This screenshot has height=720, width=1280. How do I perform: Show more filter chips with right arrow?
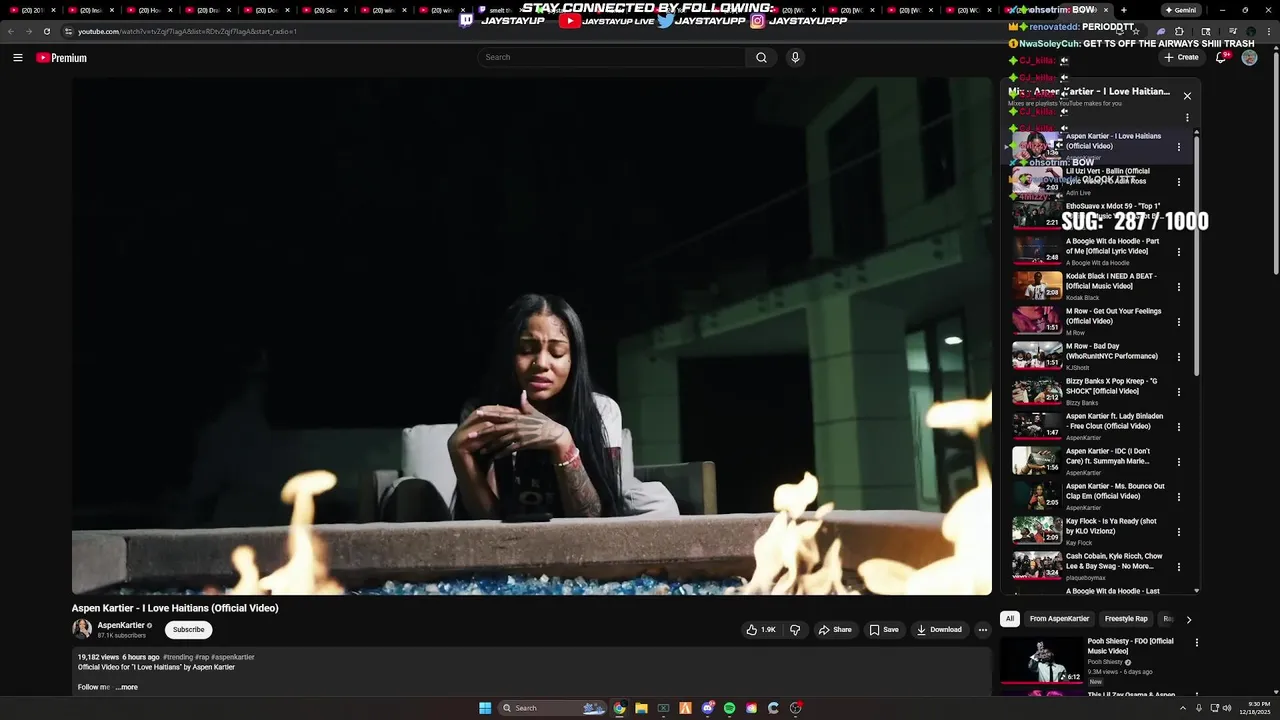tap(1188, 619)
